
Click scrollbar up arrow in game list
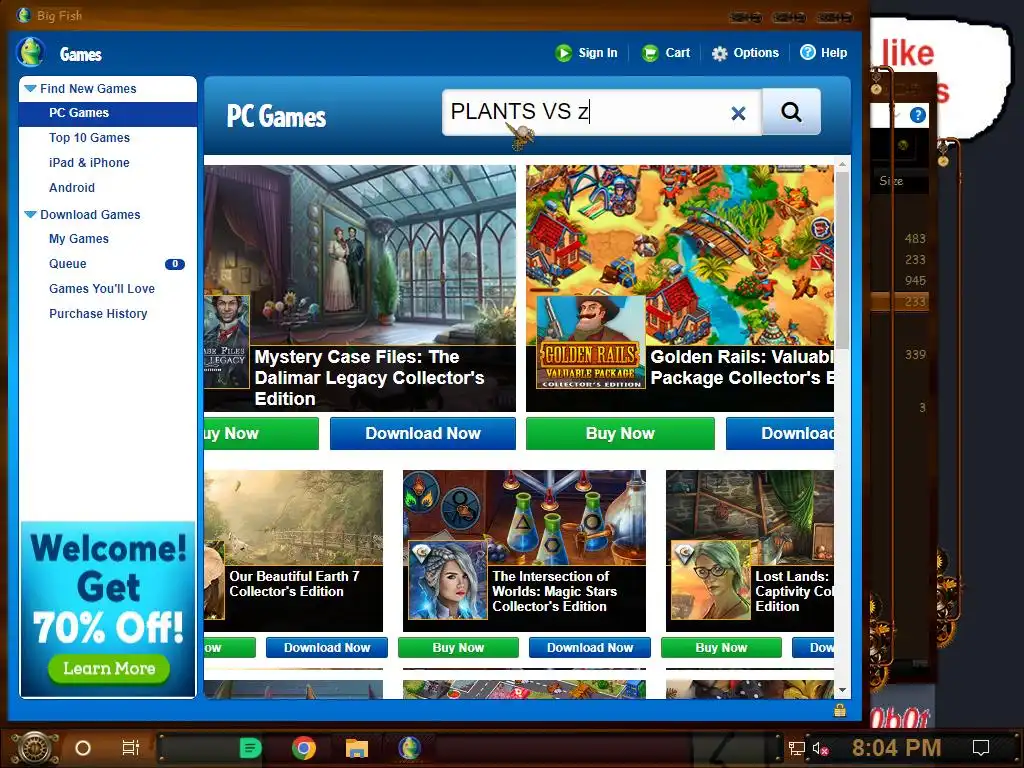[x=842, y=164]
